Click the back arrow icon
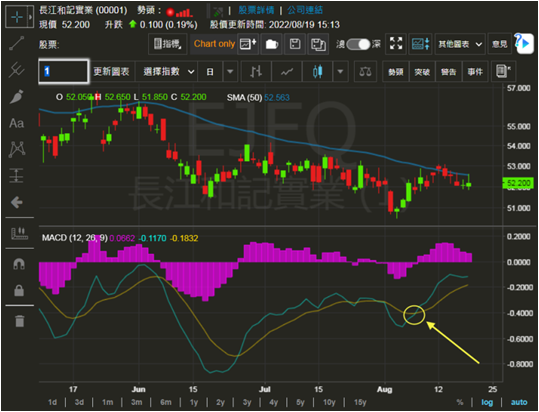This screenshot has height=412, width=539. pos(17,202)
